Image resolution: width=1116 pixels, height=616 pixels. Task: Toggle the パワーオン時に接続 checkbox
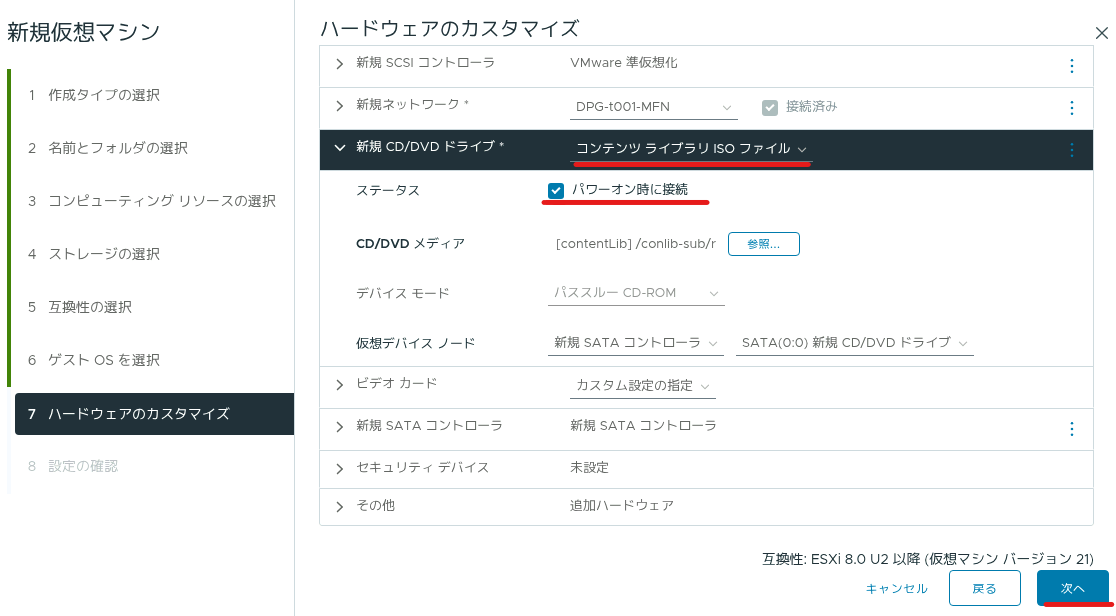[x=556, y=190]
